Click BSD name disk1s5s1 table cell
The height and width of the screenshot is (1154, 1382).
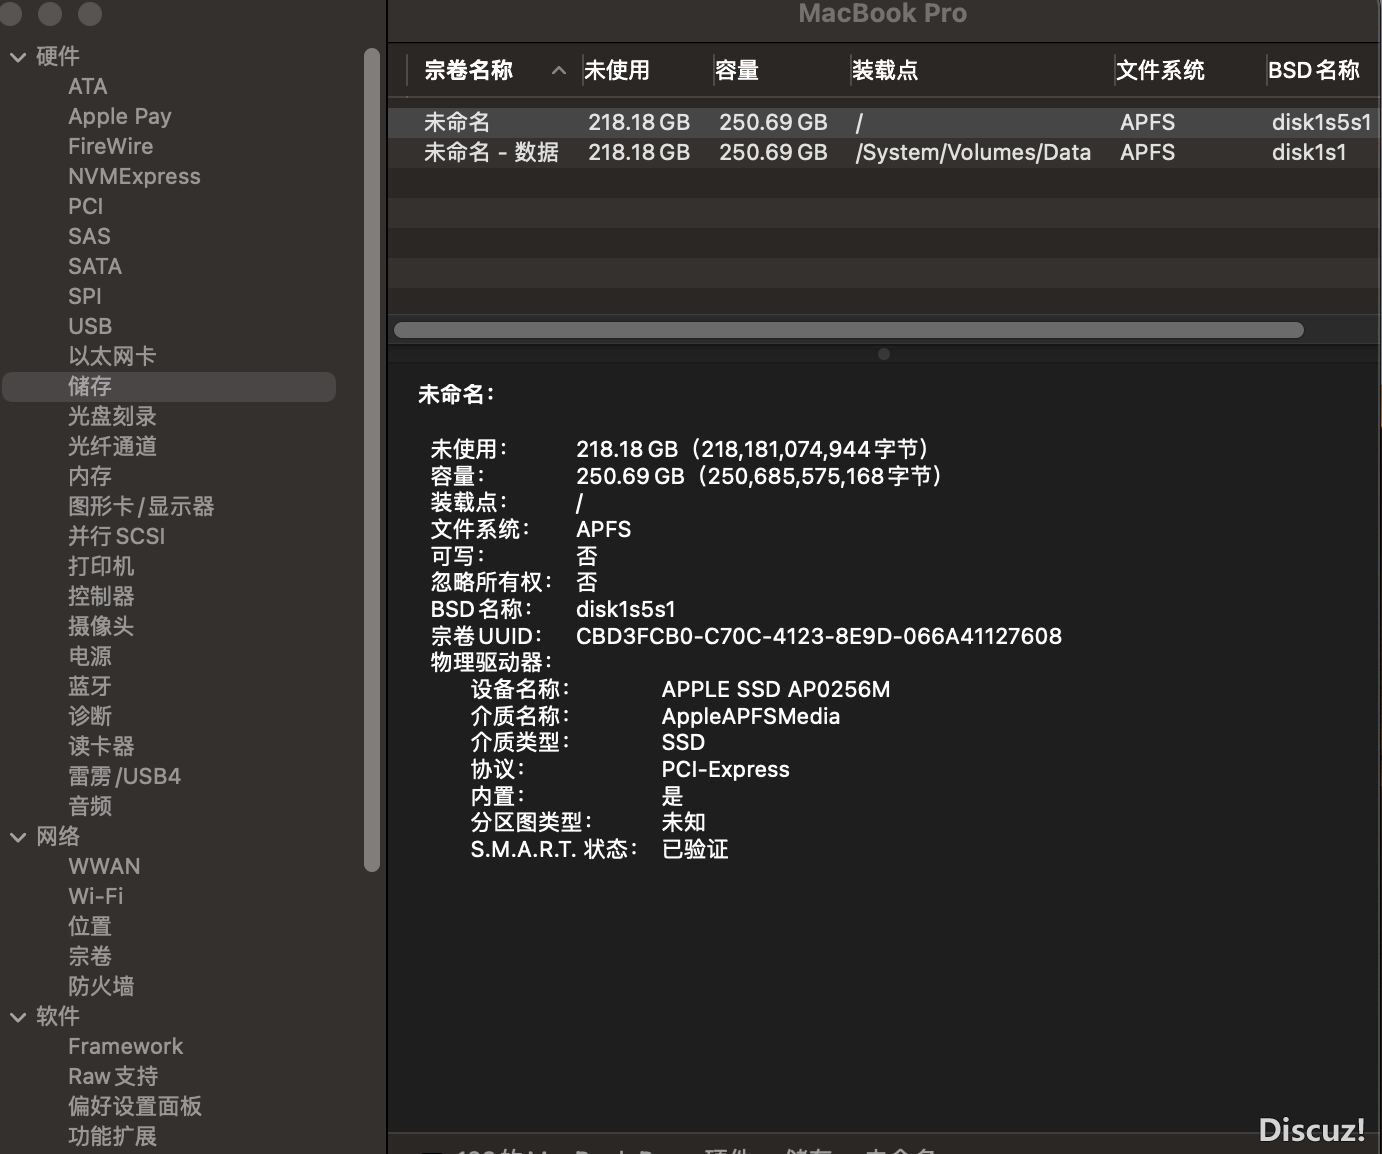[1321, 122]
